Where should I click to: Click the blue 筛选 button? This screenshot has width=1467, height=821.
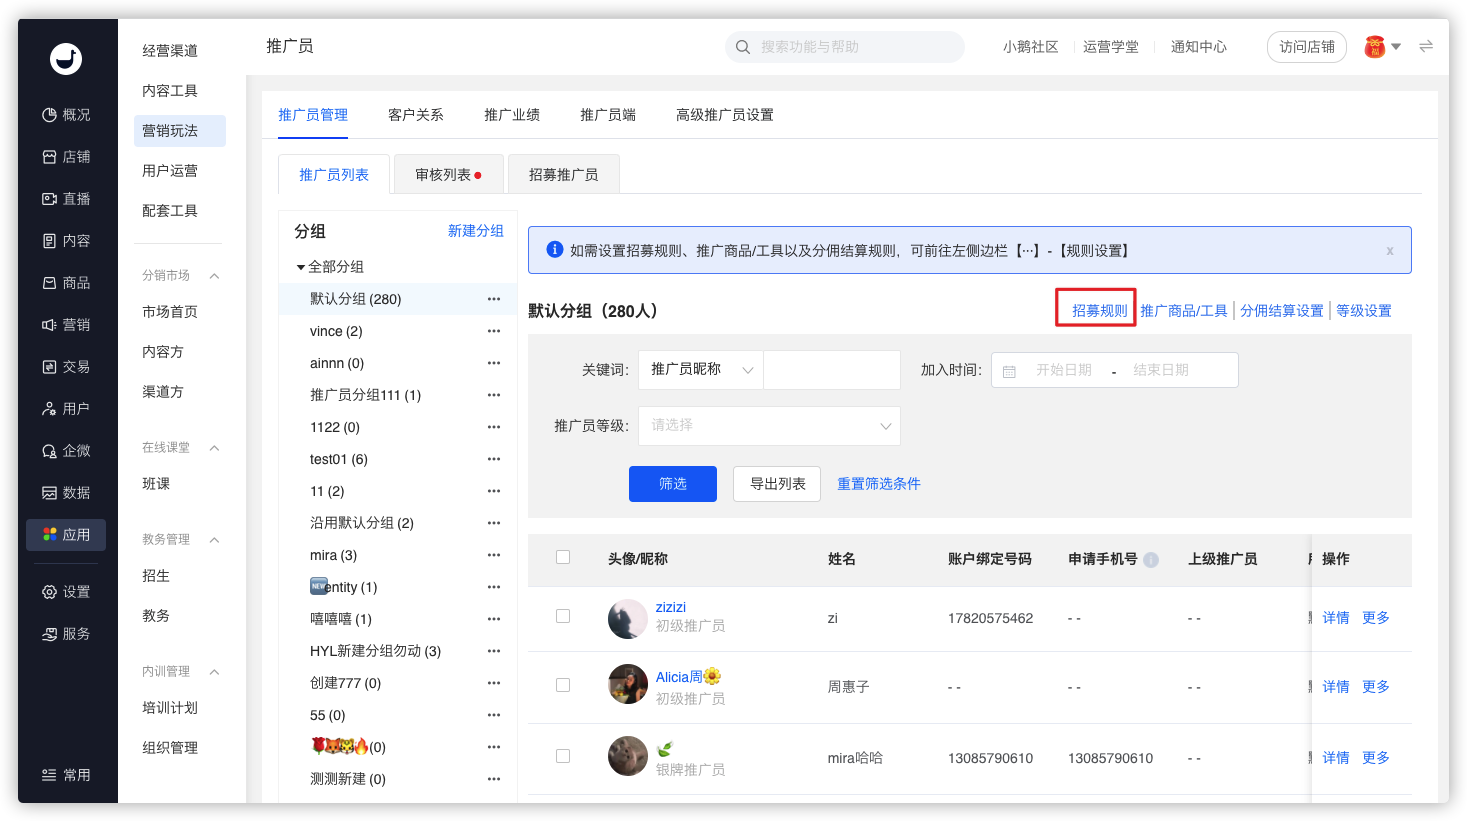(x=672, y=484)
